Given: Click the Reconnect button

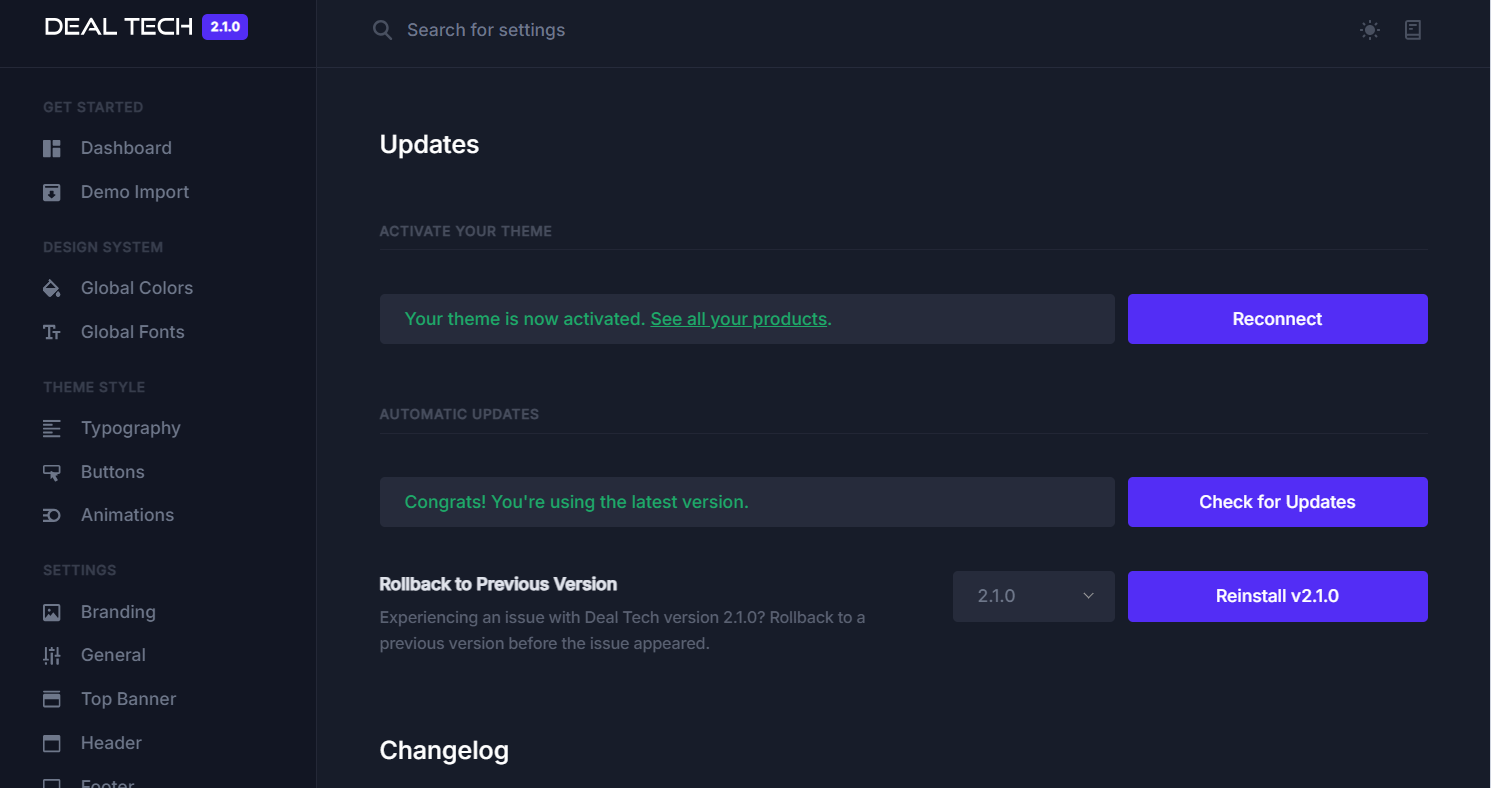Looking at the screenshot, I should click(1278, 319).
